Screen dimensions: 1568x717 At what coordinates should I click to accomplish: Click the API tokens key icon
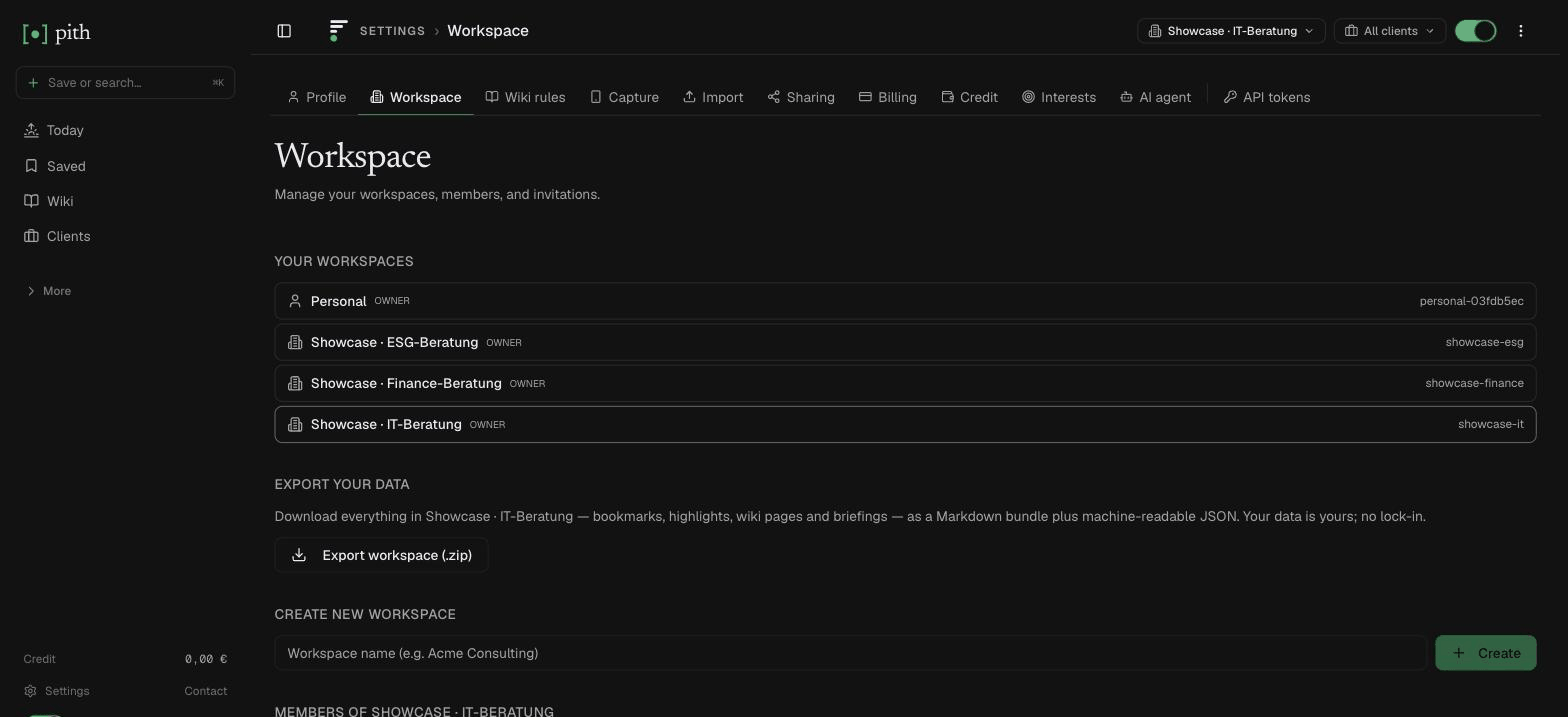[1230, 97]
